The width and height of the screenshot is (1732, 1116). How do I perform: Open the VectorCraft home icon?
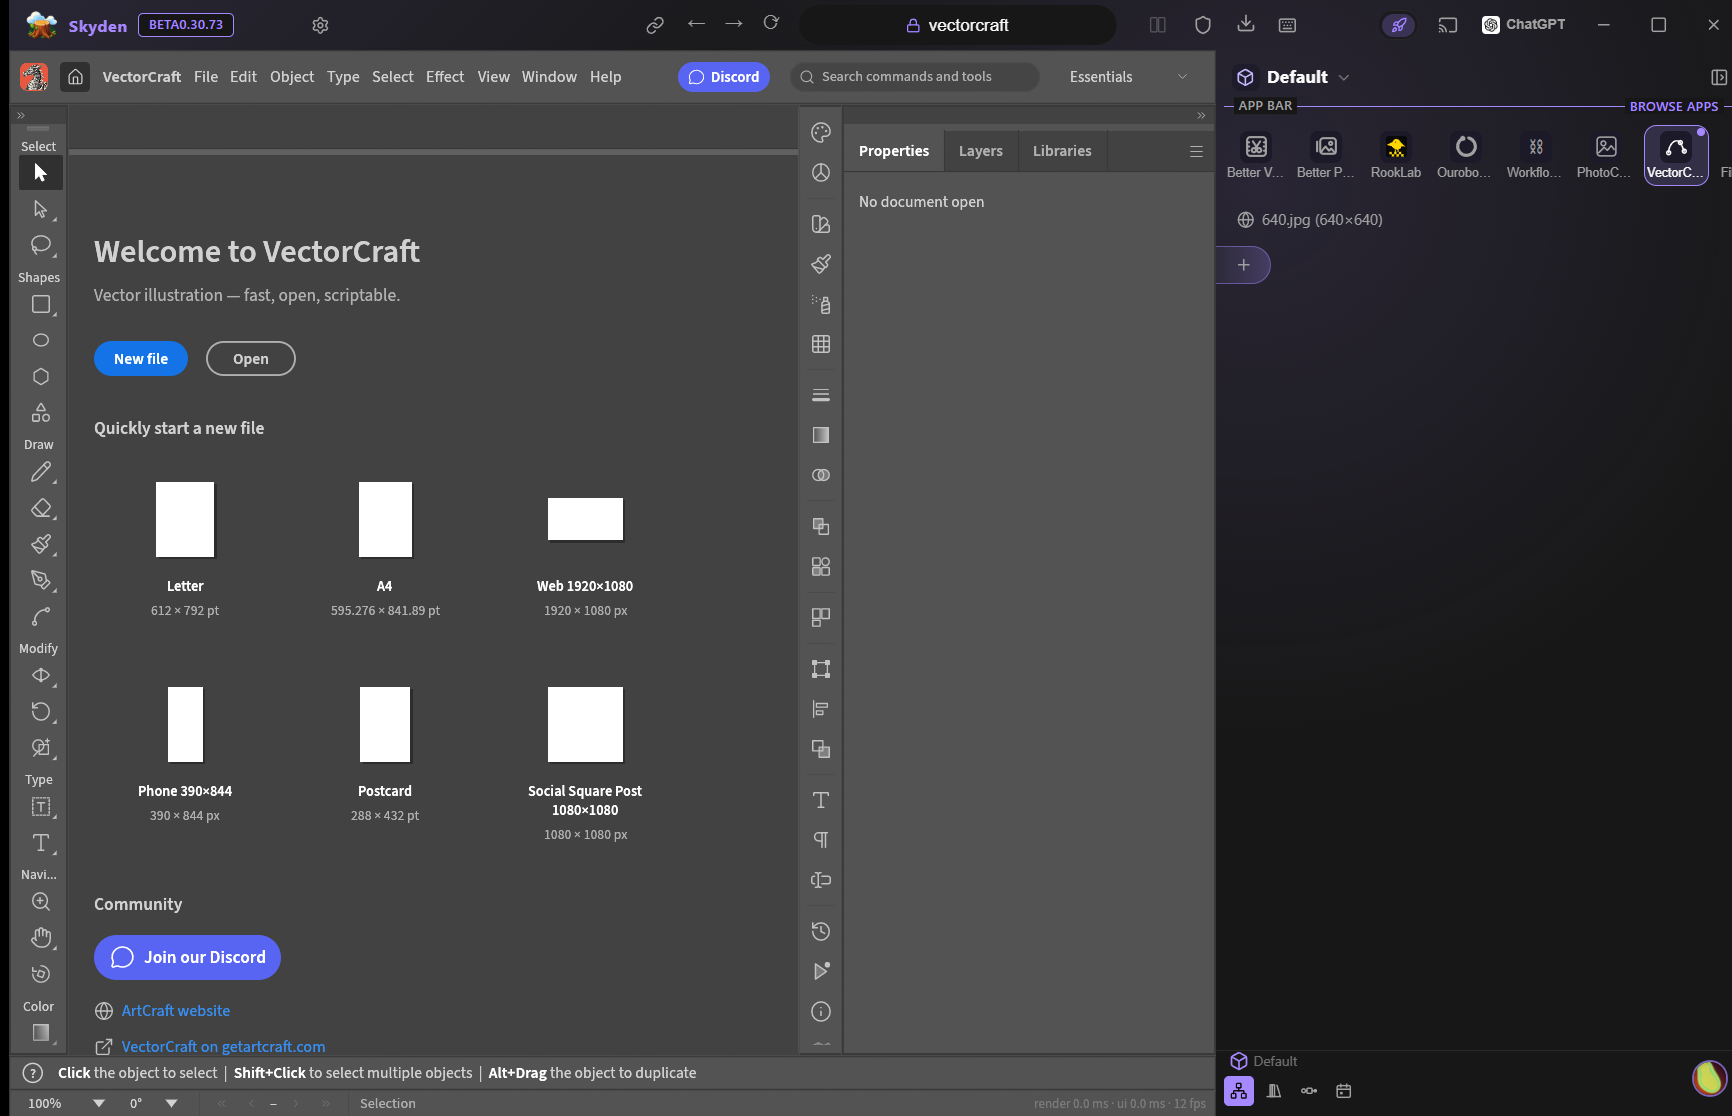(75, 77)
